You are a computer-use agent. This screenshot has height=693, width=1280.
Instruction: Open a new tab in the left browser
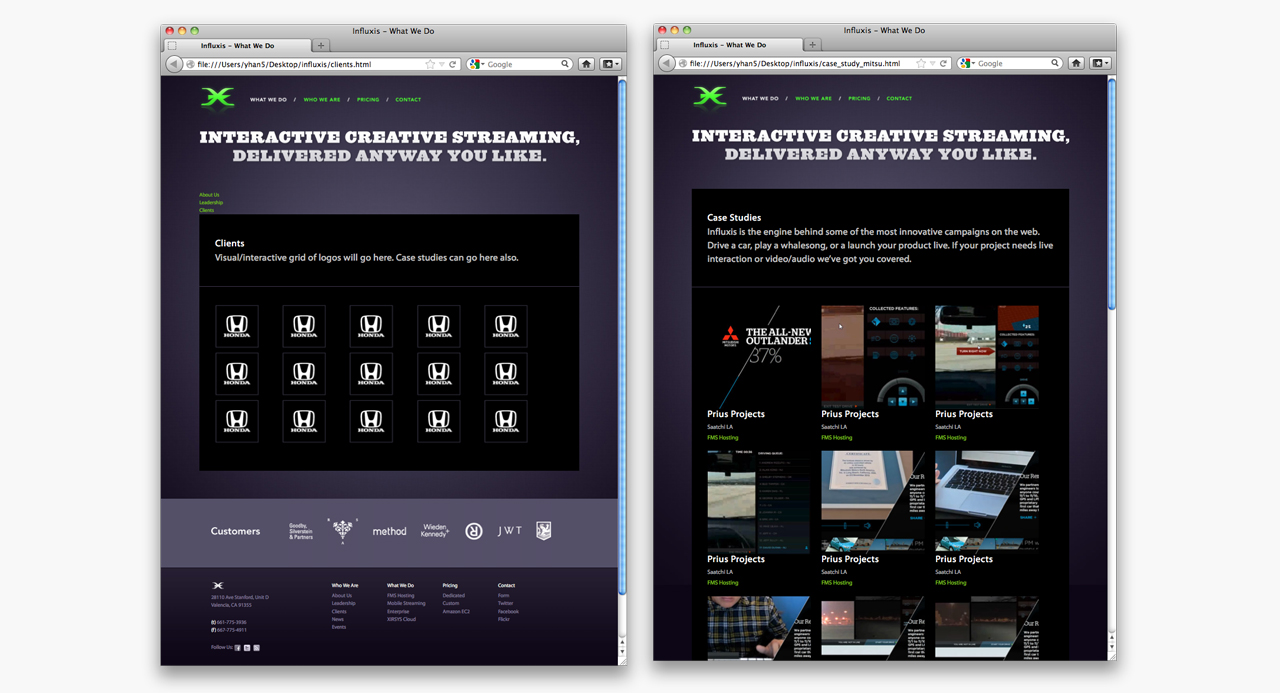[321, 45]
